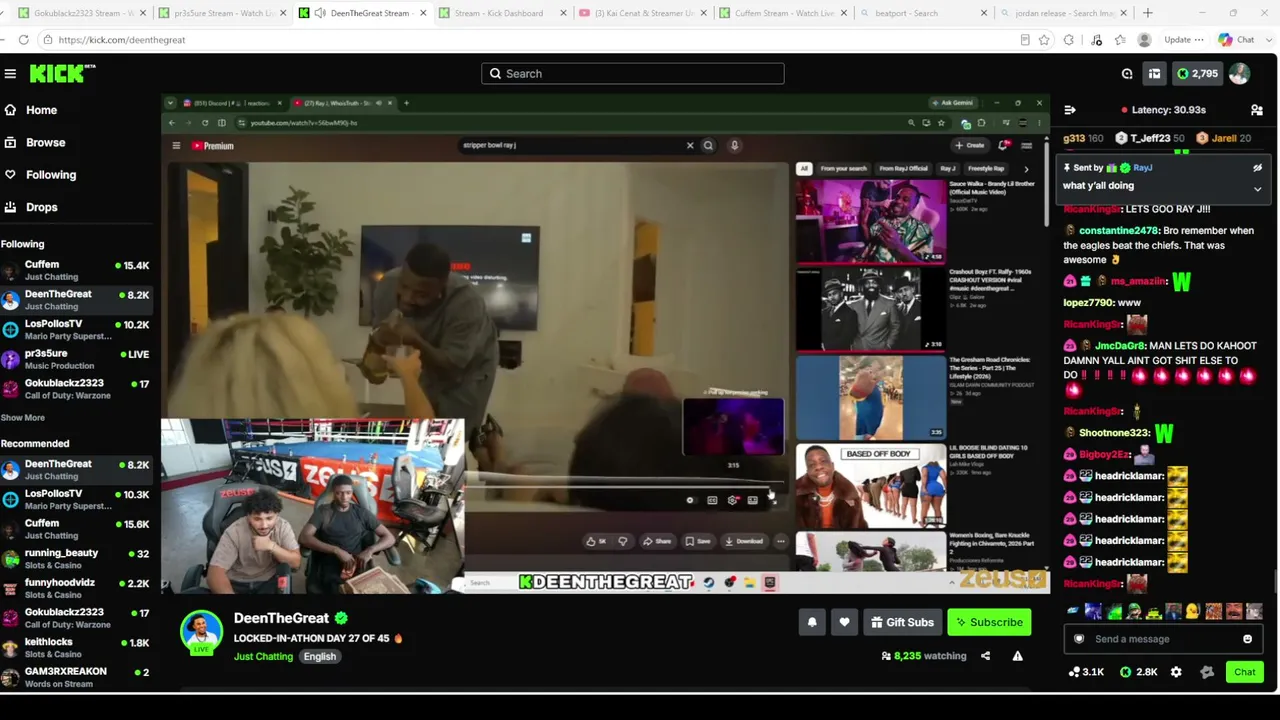
Task: Share the stream using share icon
Action: (985, 656)
